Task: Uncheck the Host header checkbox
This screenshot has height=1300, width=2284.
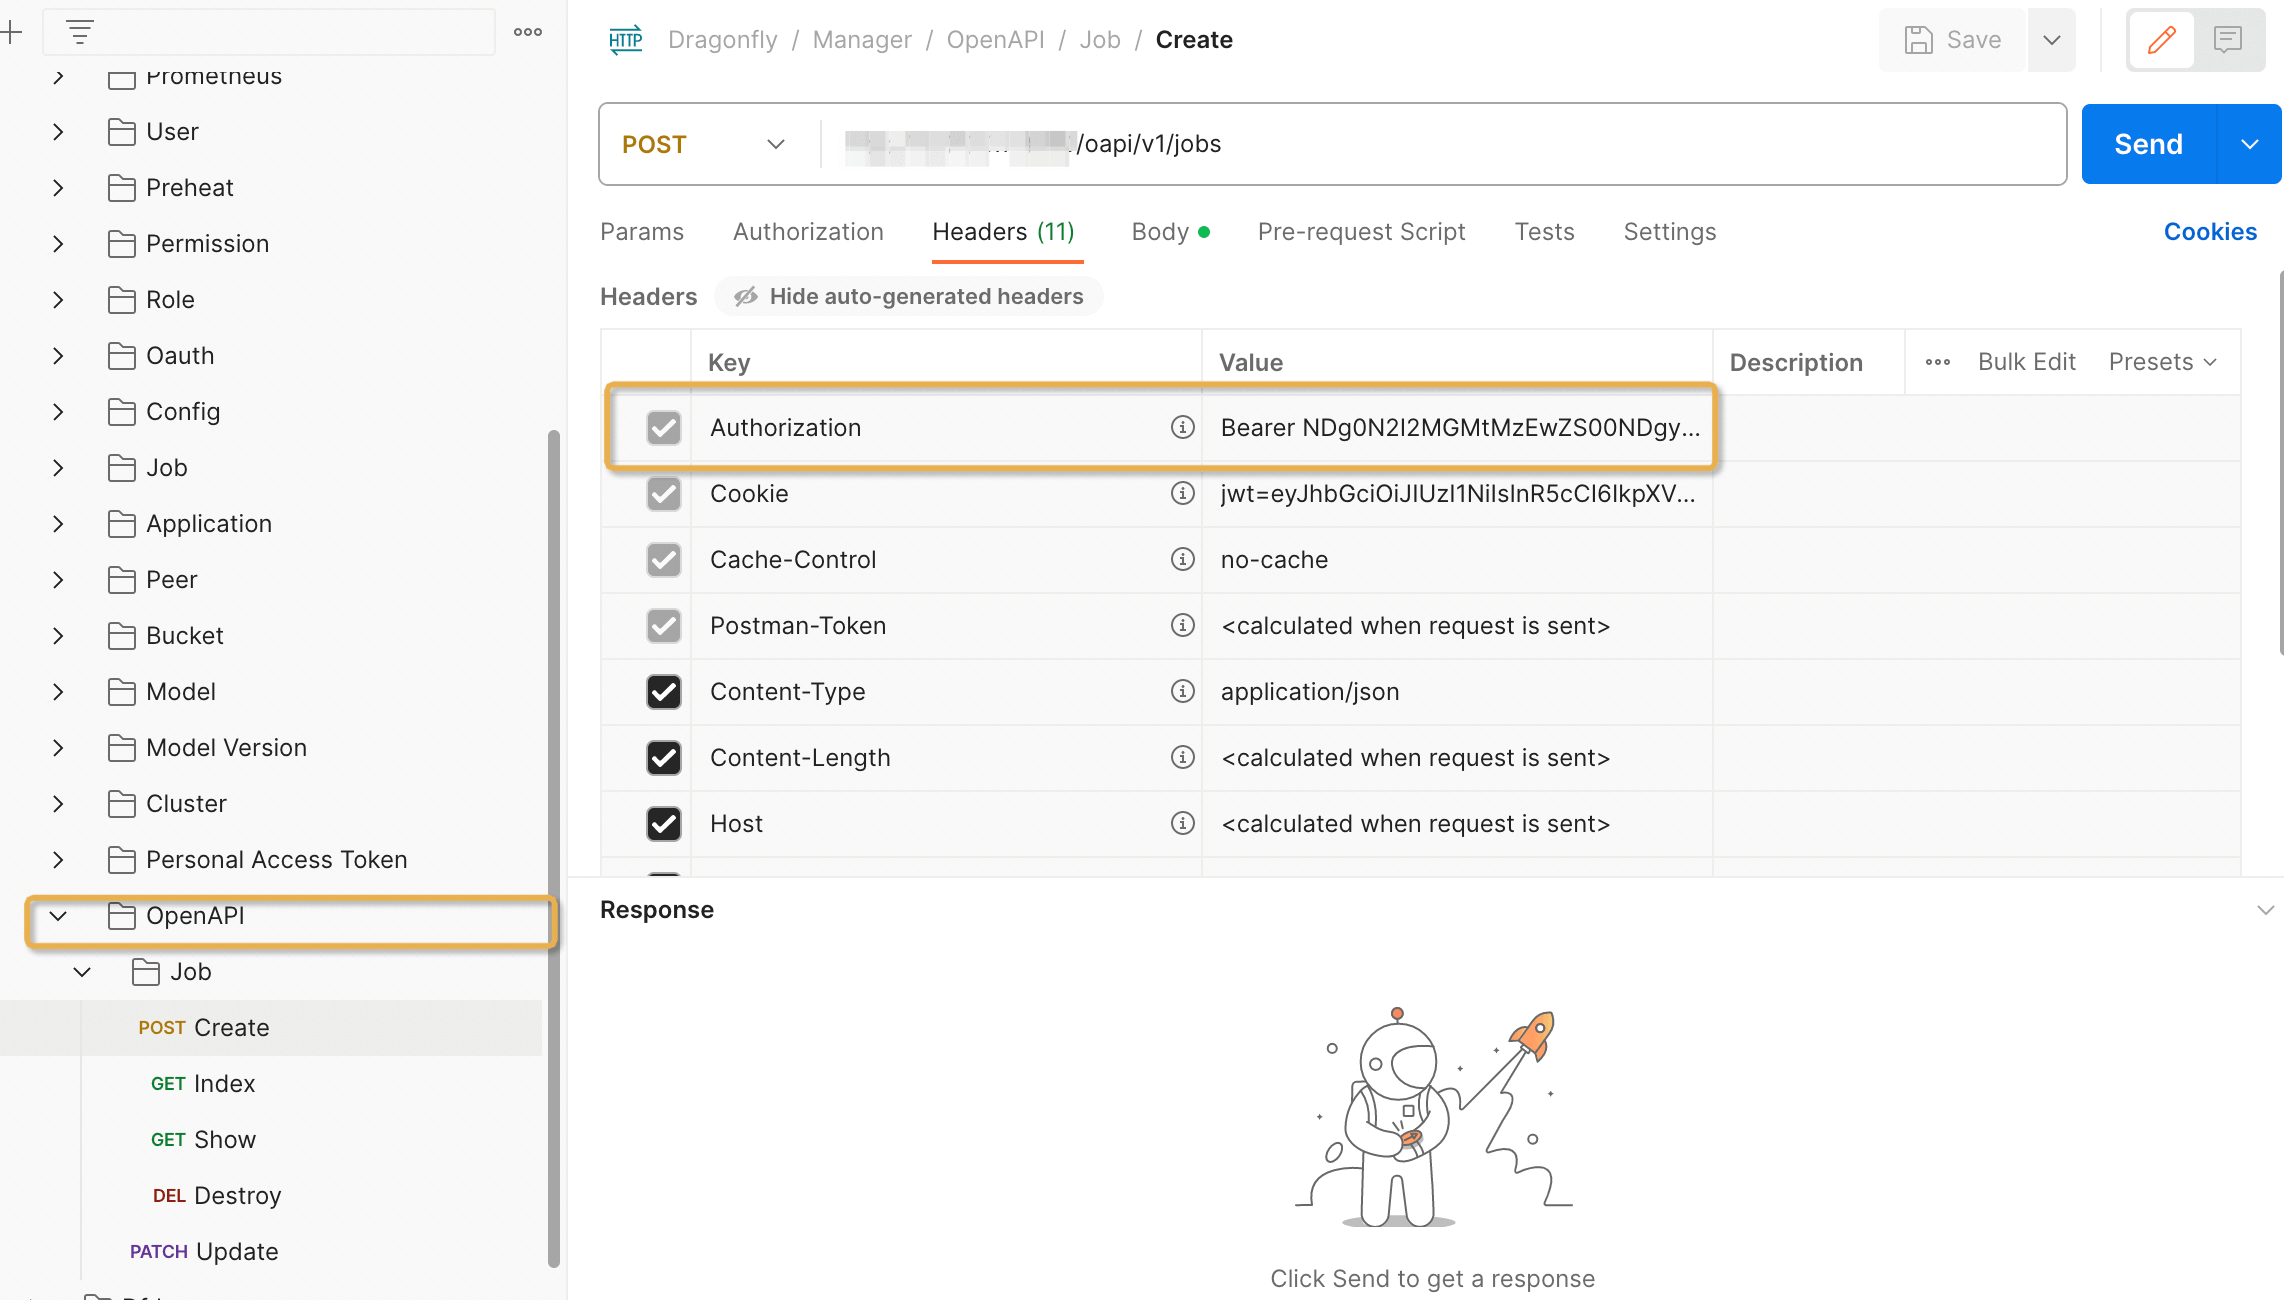Action: pos(664,824)
